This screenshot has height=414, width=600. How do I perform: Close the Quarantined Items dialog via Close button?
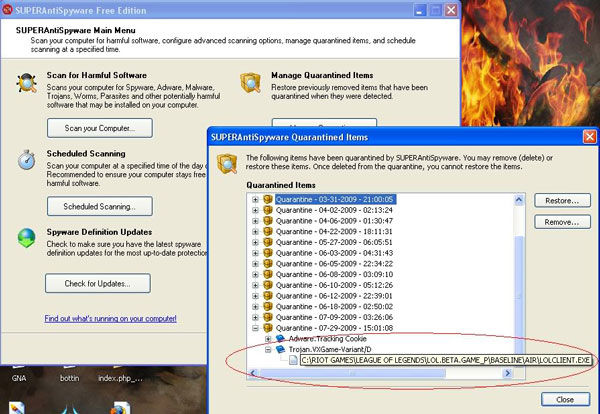566,399
